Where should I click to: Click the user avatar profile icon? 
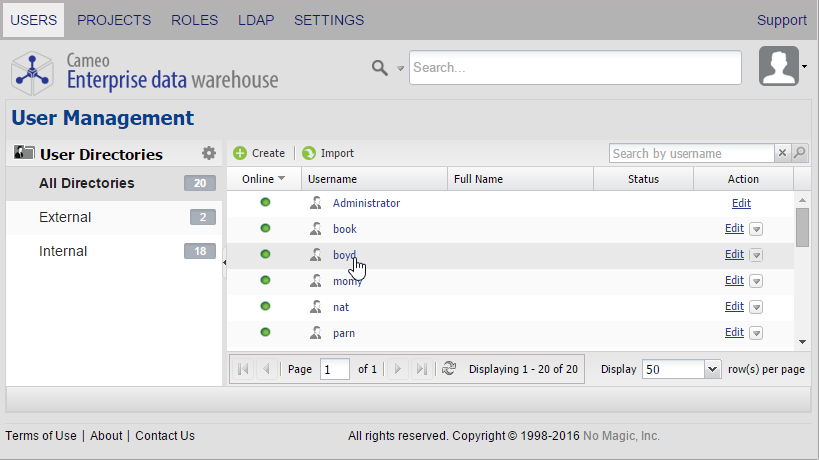click(779, 67)
